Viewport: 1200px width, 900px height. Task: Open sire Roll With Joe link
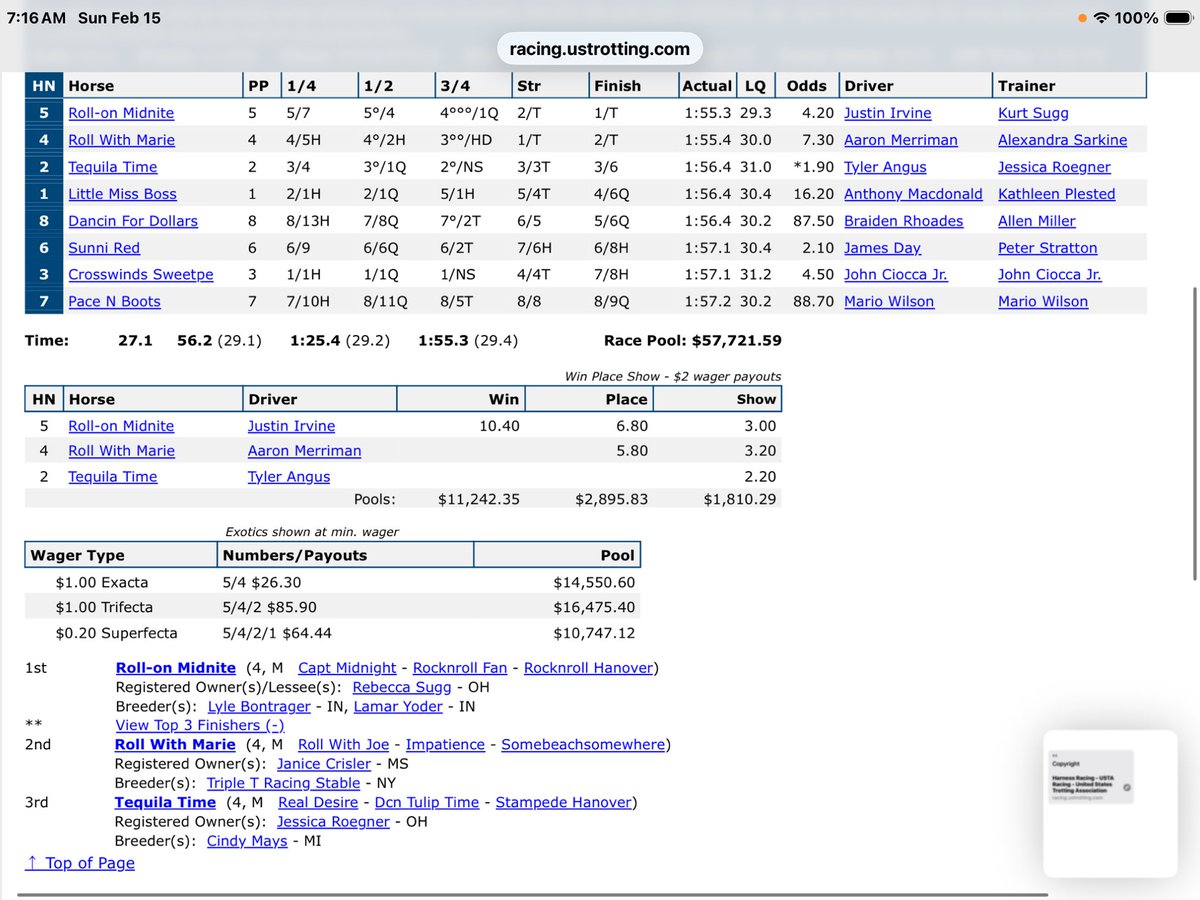point(343,744)
